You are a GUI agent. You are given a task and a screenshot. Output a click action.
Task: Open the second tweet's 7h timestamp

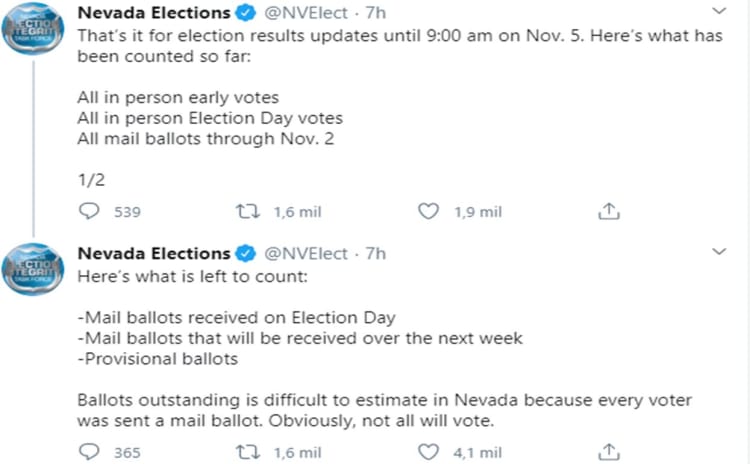(375, 253)
